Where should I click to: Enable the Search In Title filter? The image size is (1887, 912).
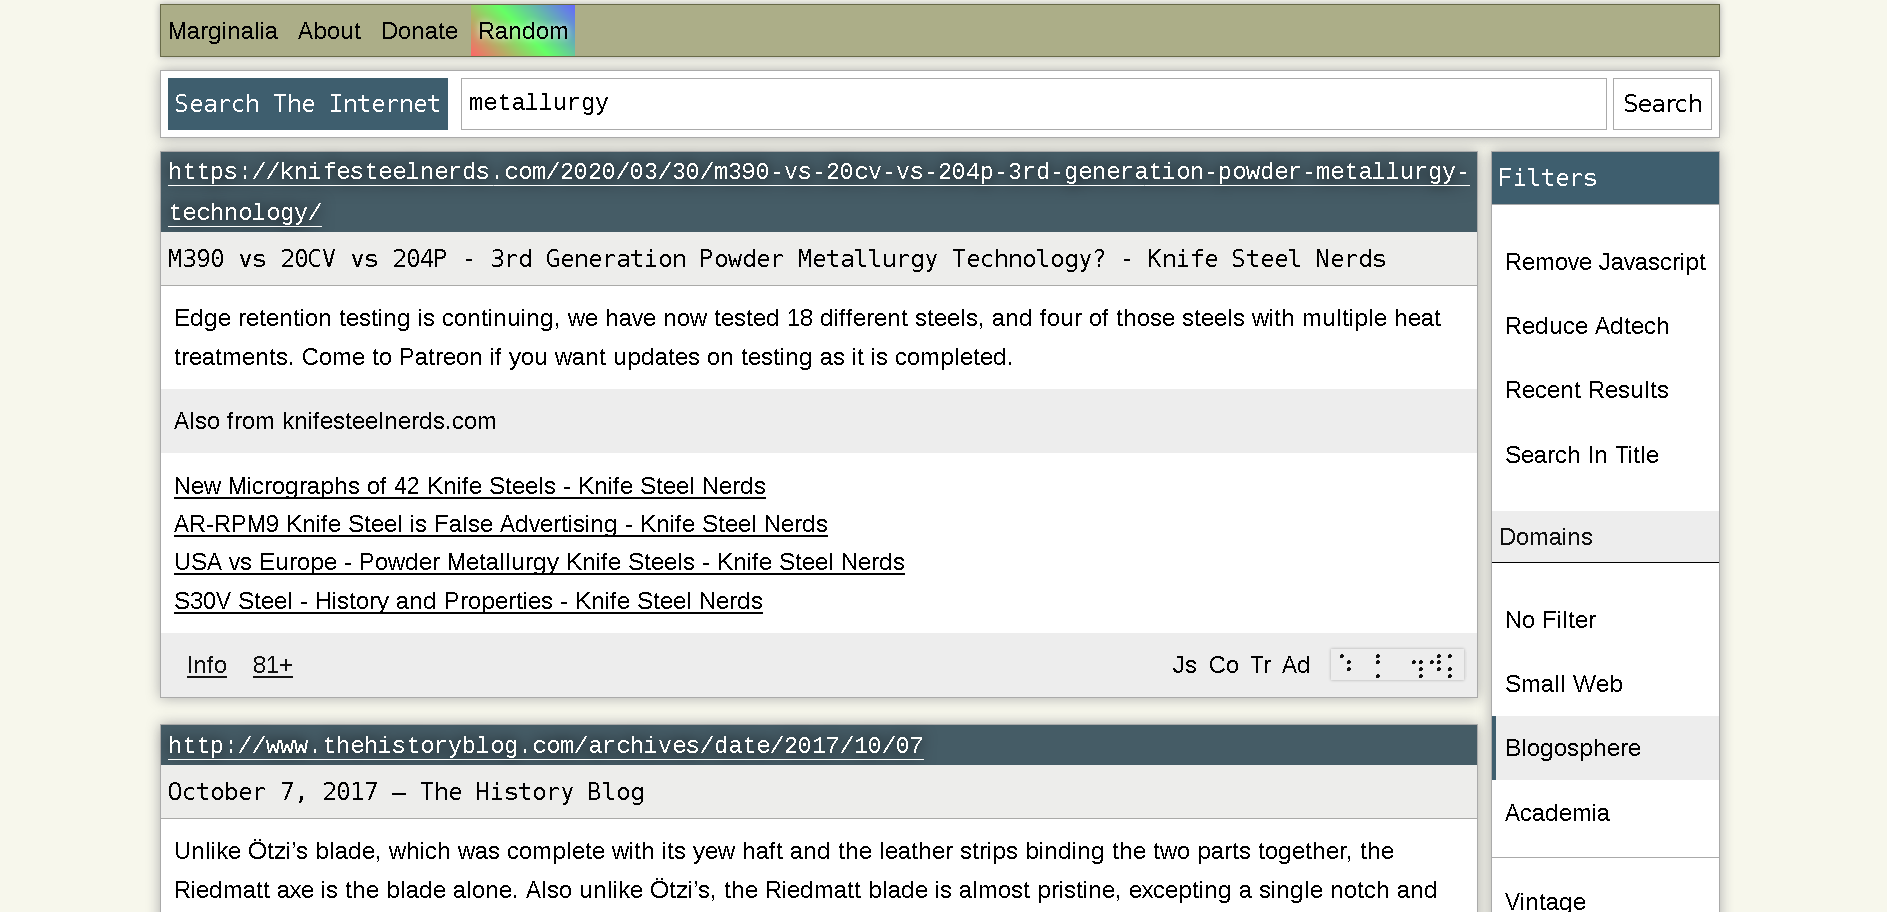pyautogui.click(x=1581, y=455)
